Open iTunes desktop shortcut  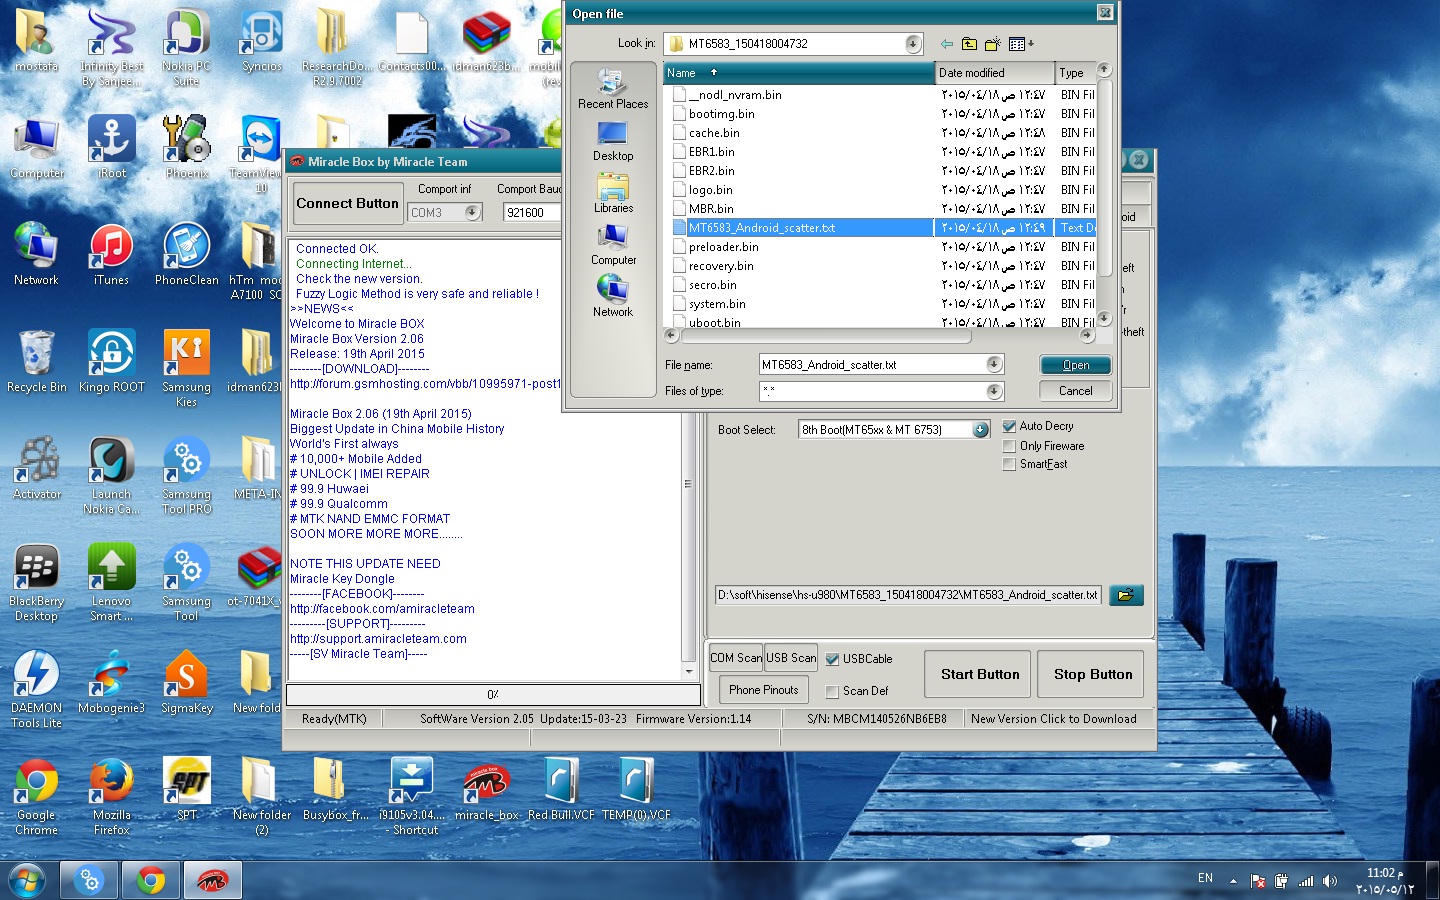(112, 254)
